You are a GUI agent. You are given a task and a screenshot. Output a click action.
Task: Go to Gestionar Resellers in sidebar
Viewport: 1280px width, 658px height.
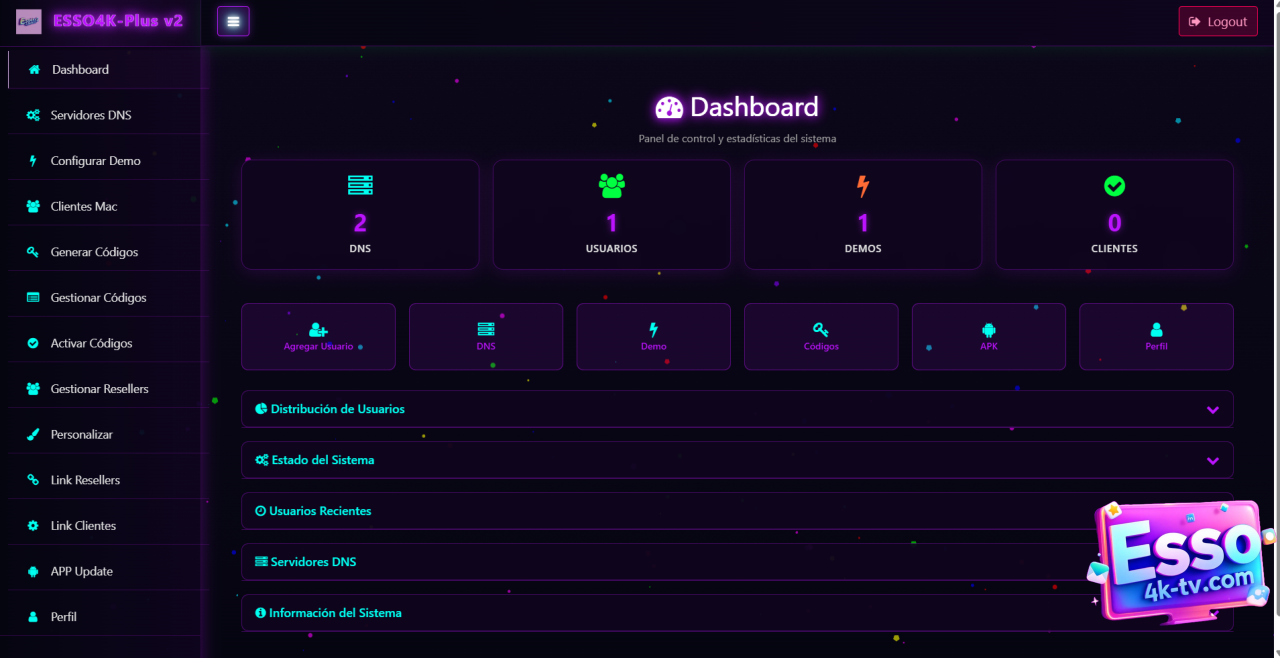[x=99, y=389]
